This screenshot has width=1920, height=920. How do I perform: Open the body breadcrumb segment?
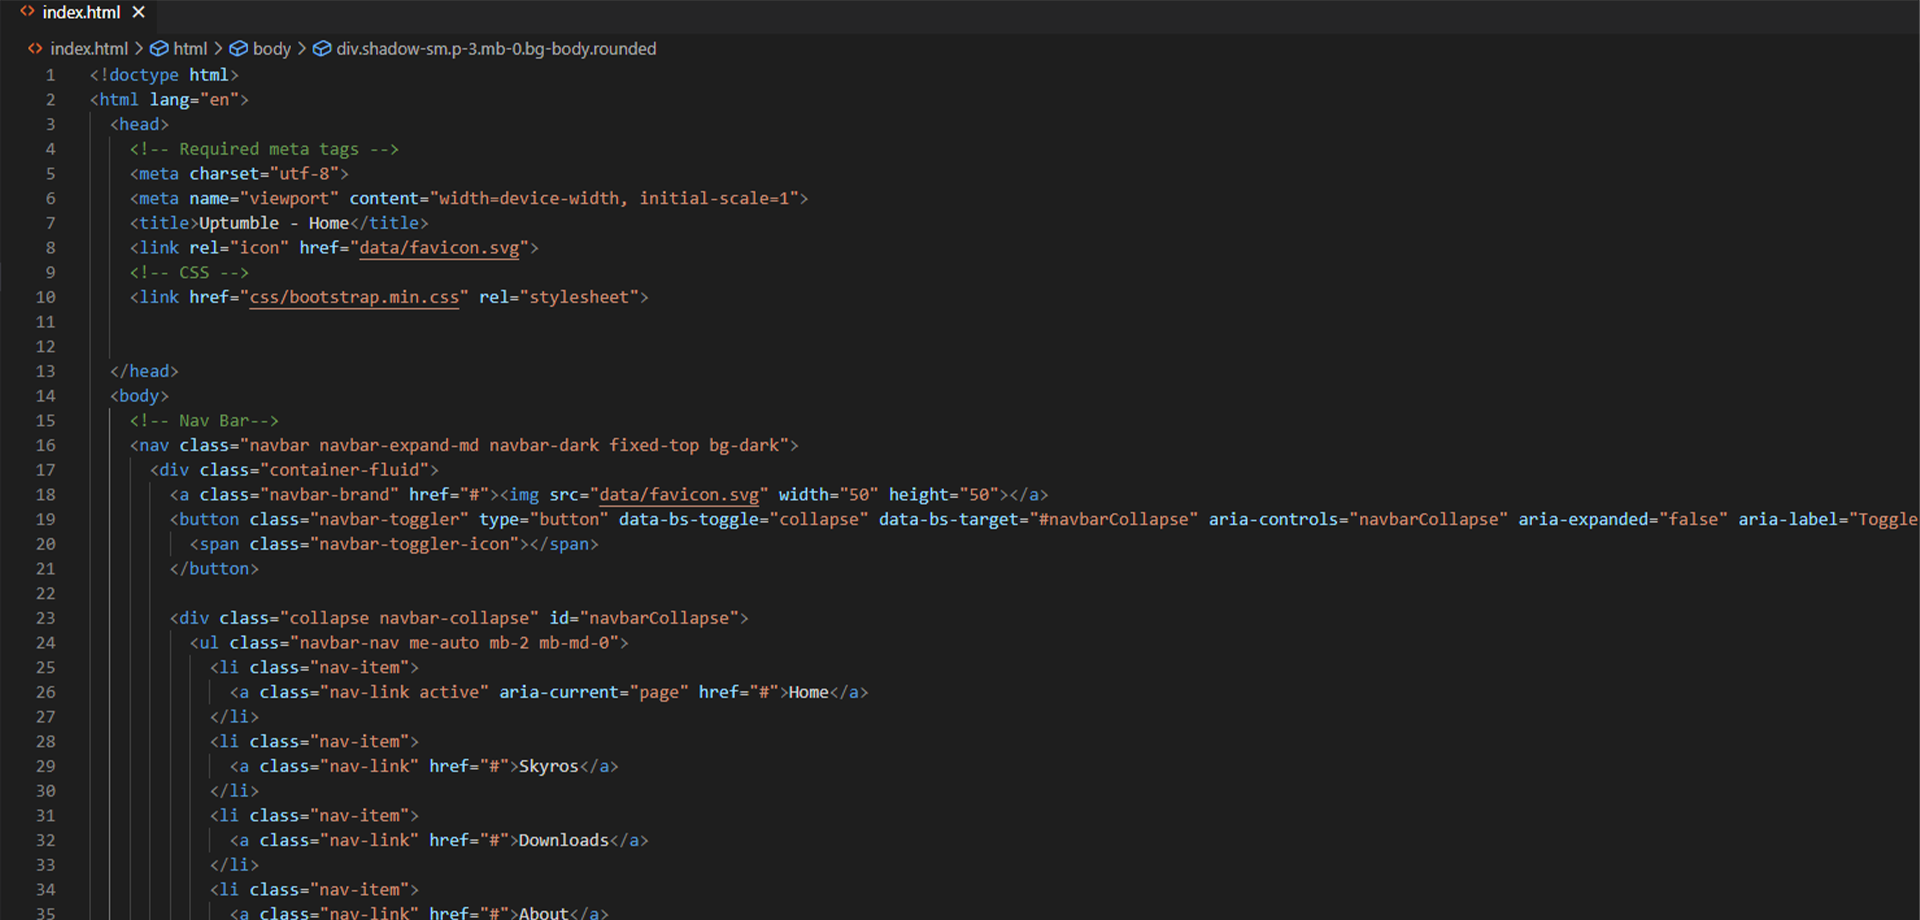(x=271, y=49)
